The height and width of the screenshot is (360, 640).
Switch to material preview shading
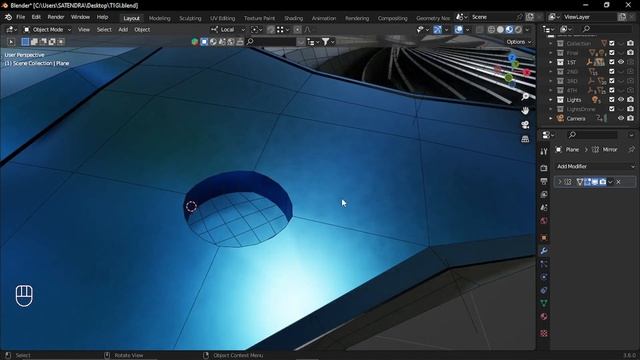(x=509, y=30)
